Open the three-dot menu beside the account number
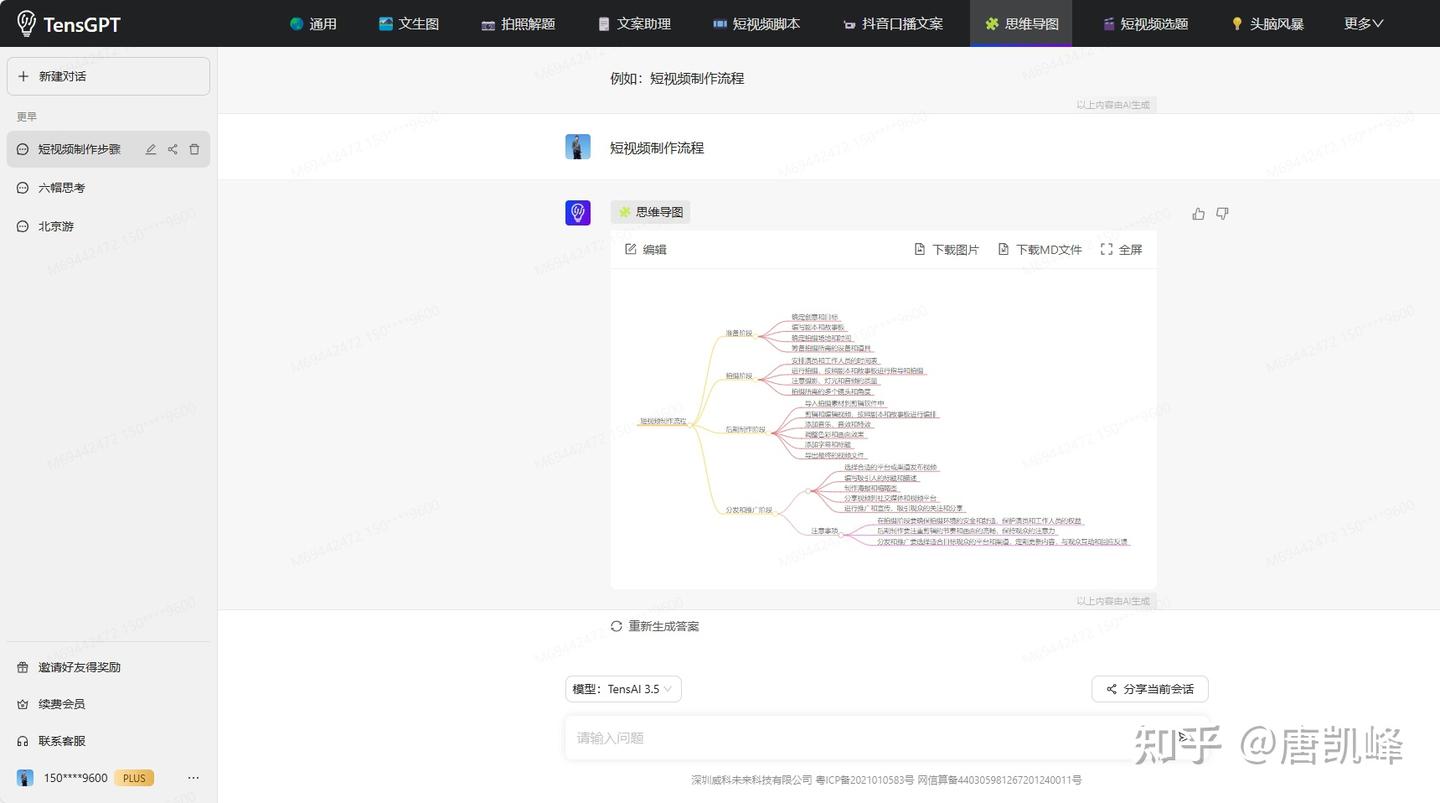 194,778
